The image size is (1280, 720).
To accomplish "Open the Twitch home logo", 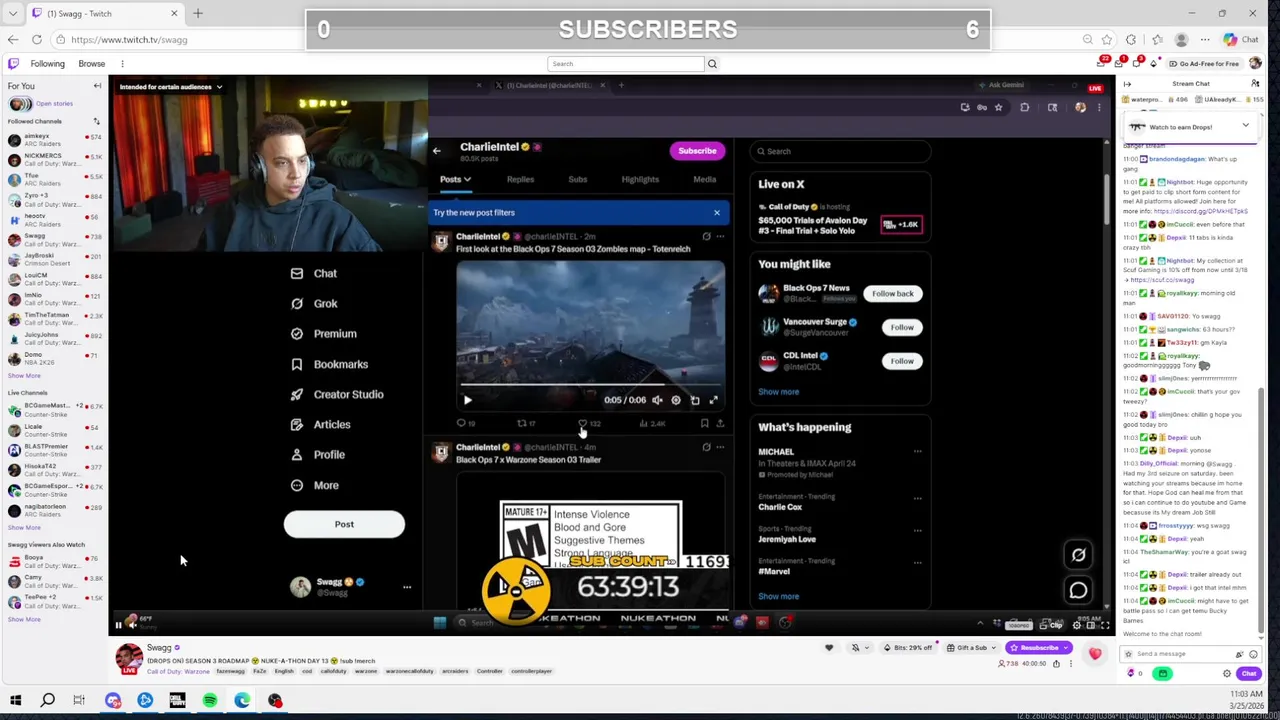I will [x=13, y=64].
